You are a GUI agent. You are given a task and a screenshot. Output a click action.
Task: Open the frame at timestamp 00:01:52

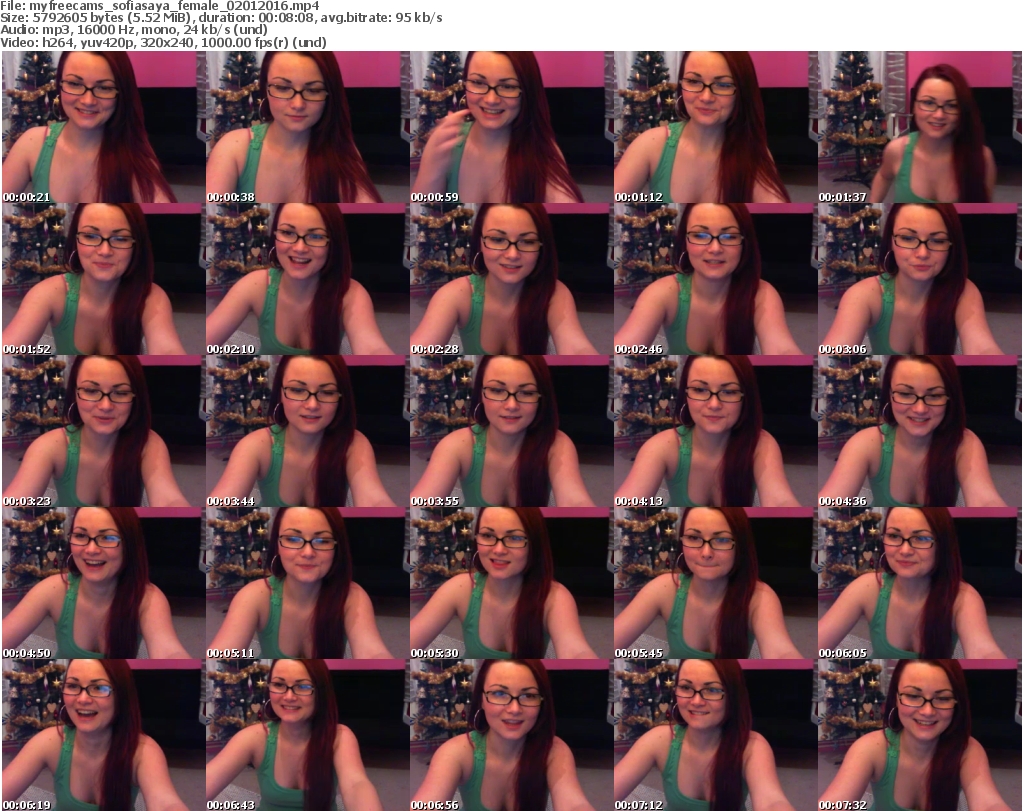[103, 279]
